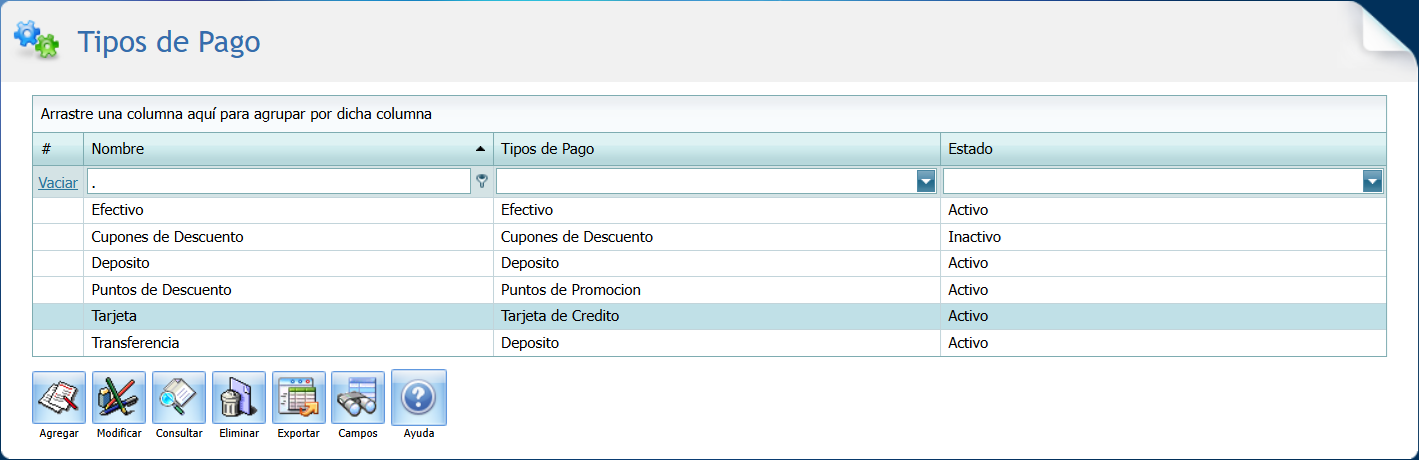Click Activo status in Transferencia row

coord(1164,343)
